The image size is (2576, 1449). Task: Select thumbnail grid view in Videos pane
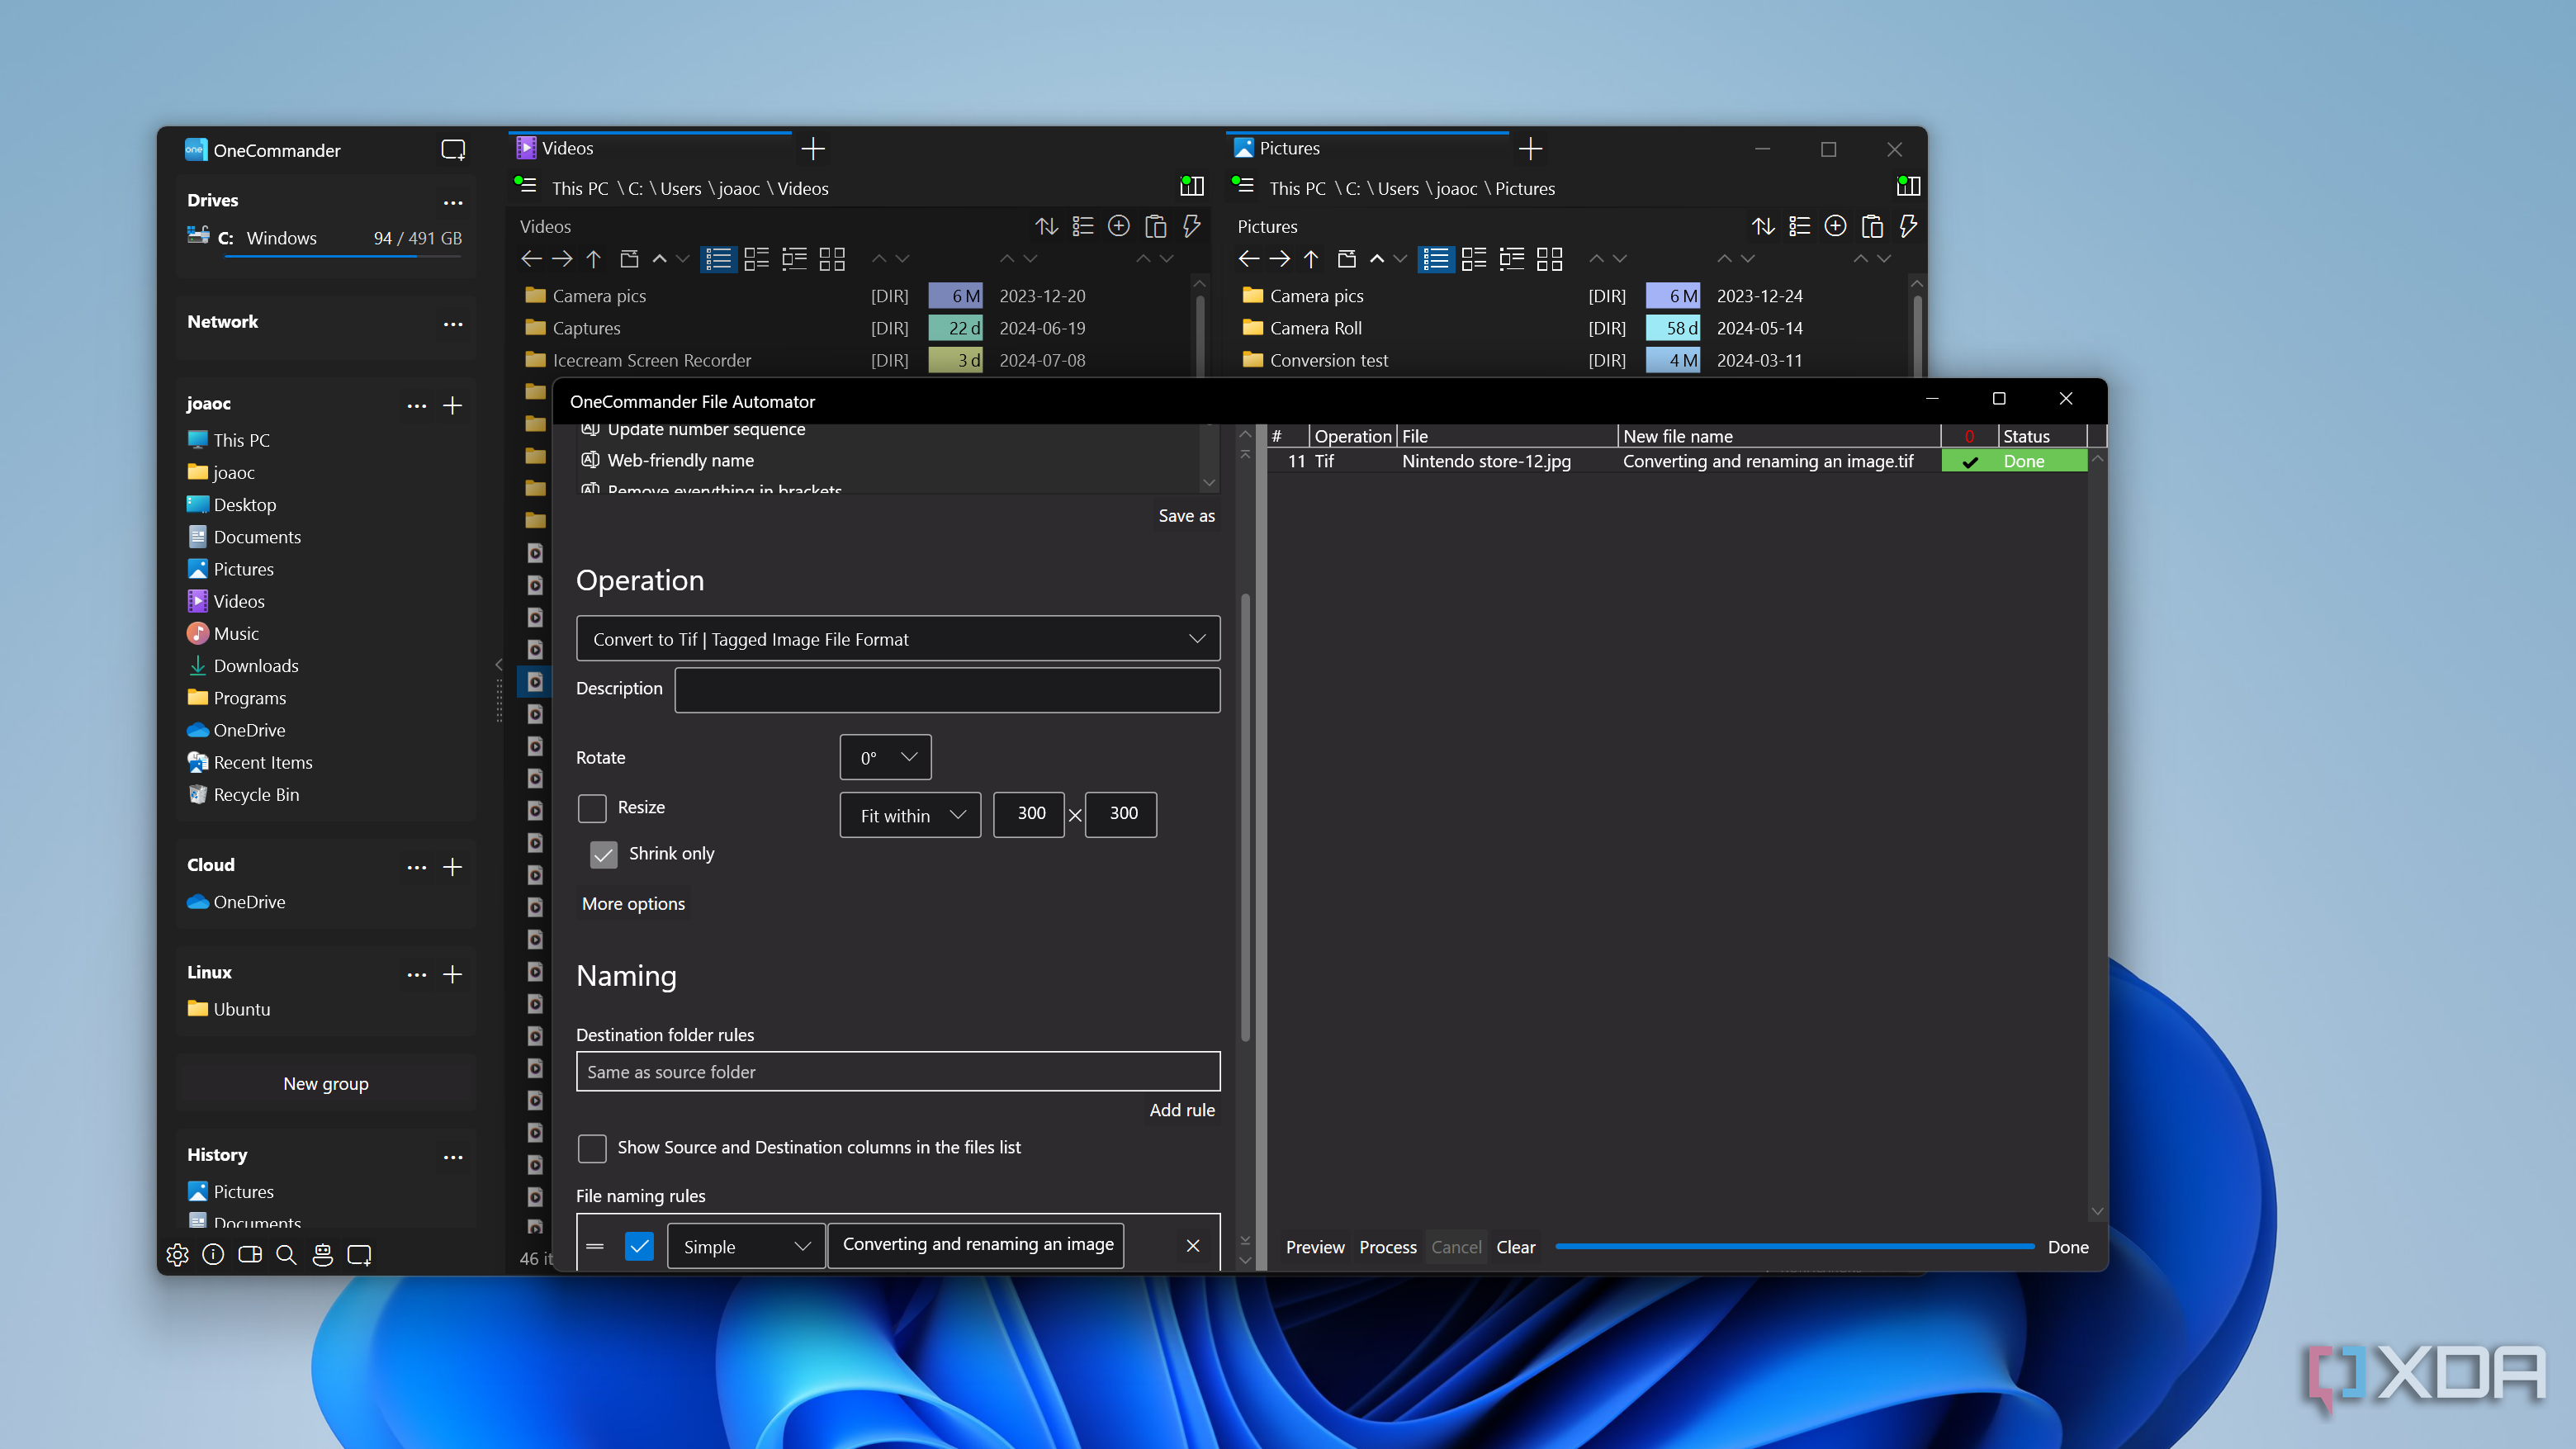[832, 259]
